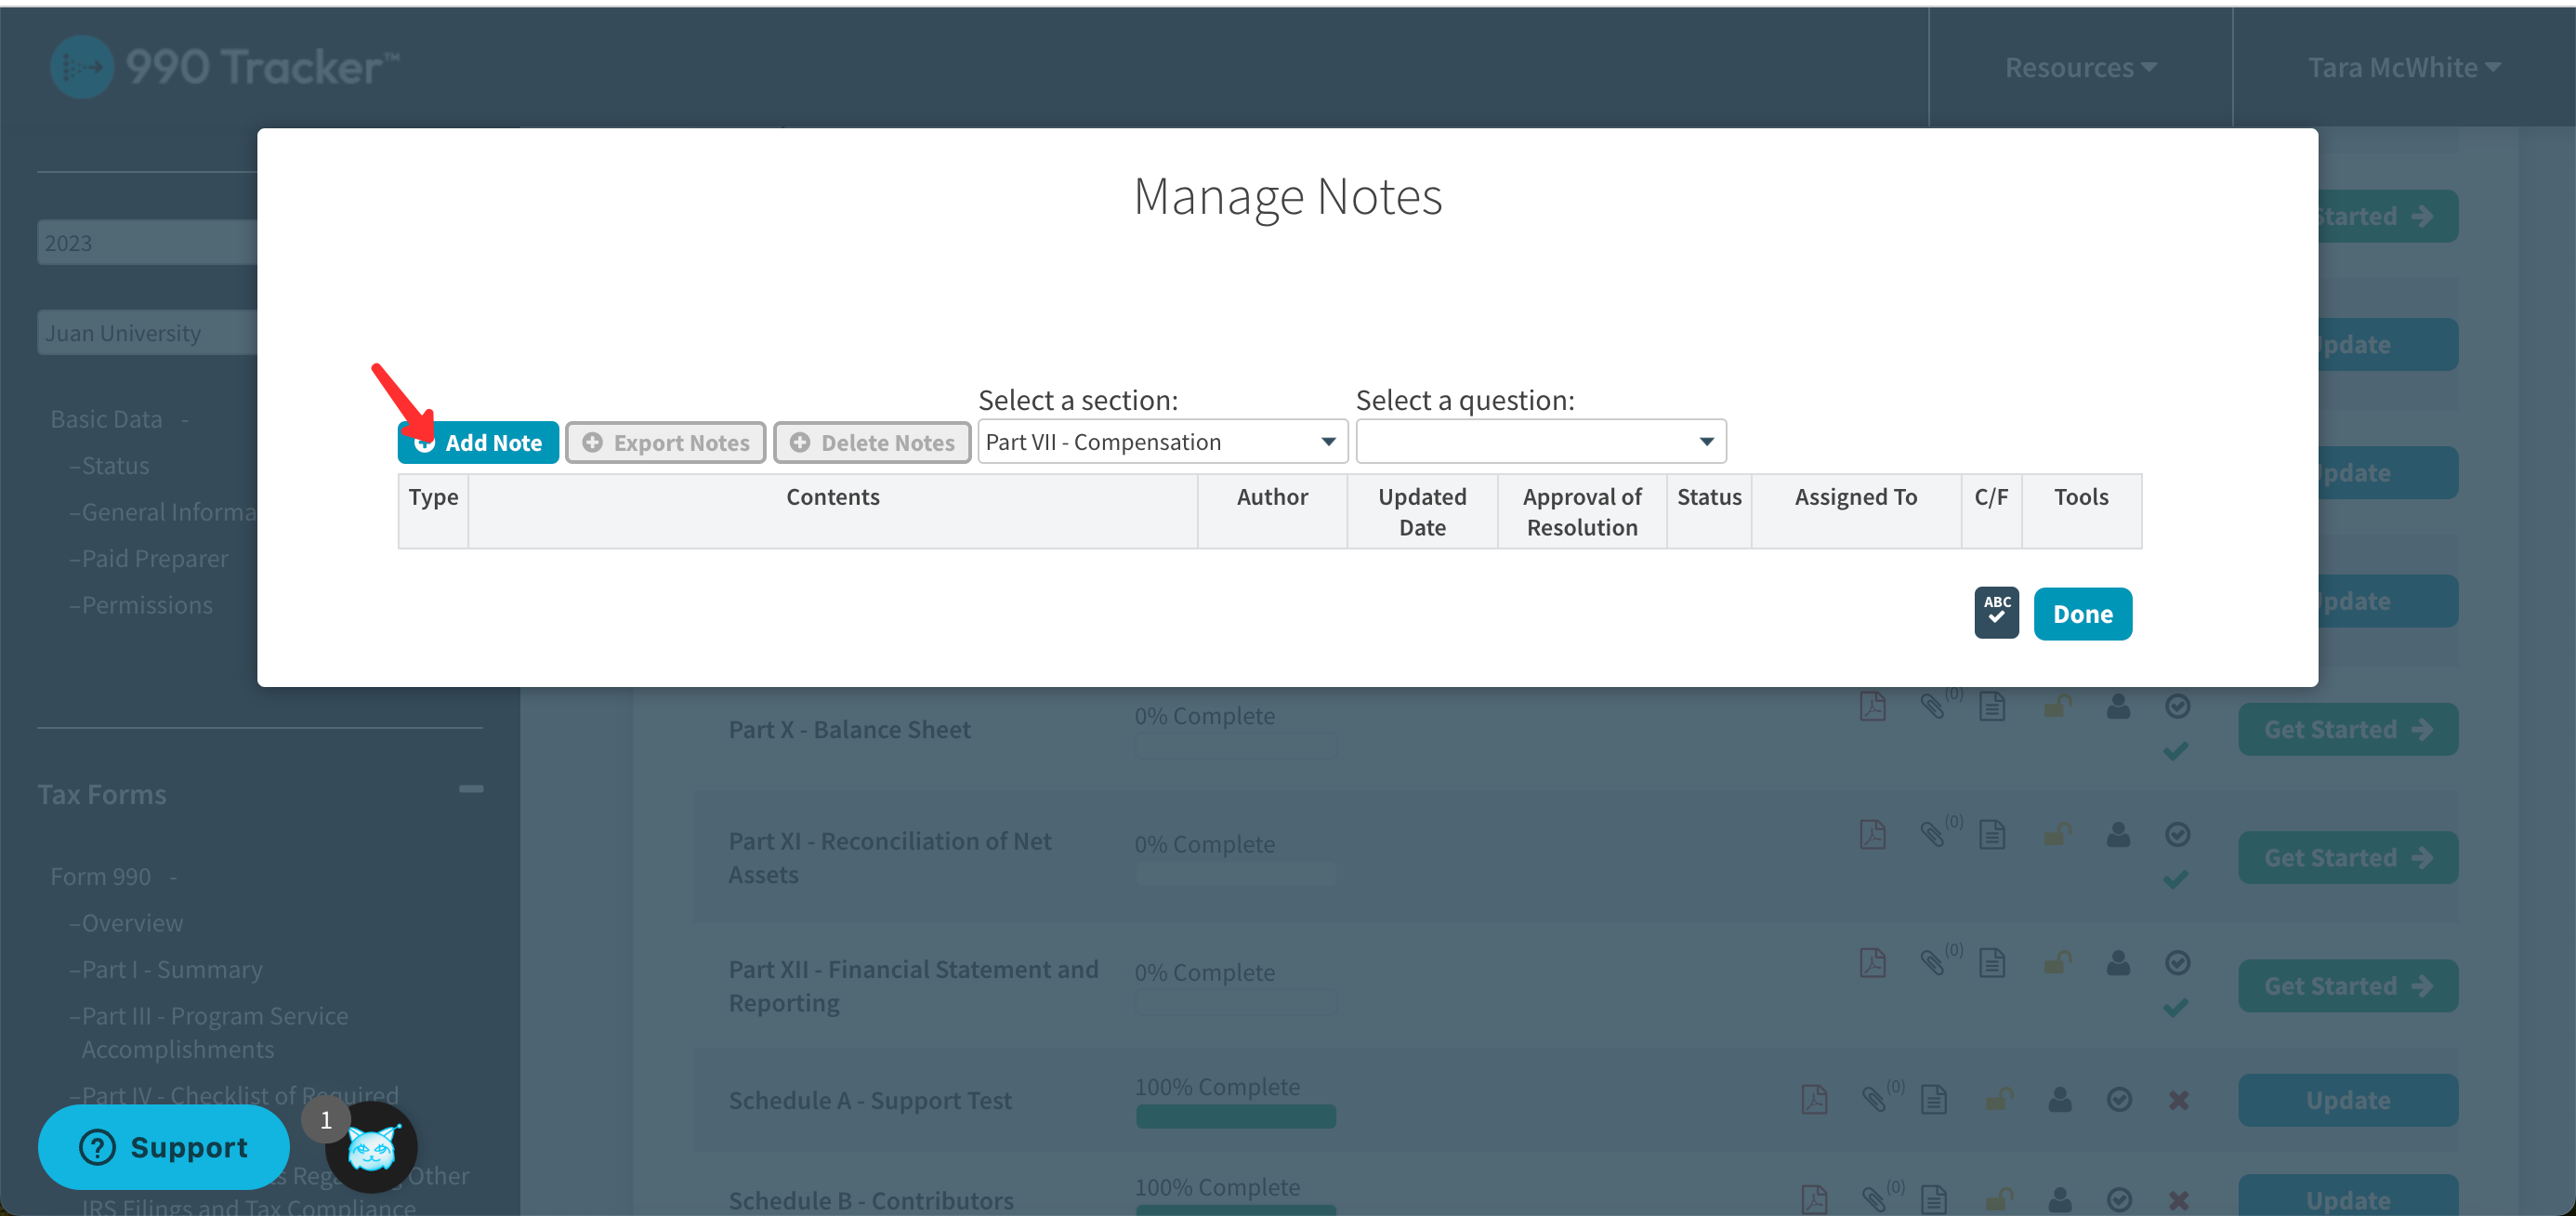Click Schedule A progress bar
The image size is (2576, 1216).
1235,1116
